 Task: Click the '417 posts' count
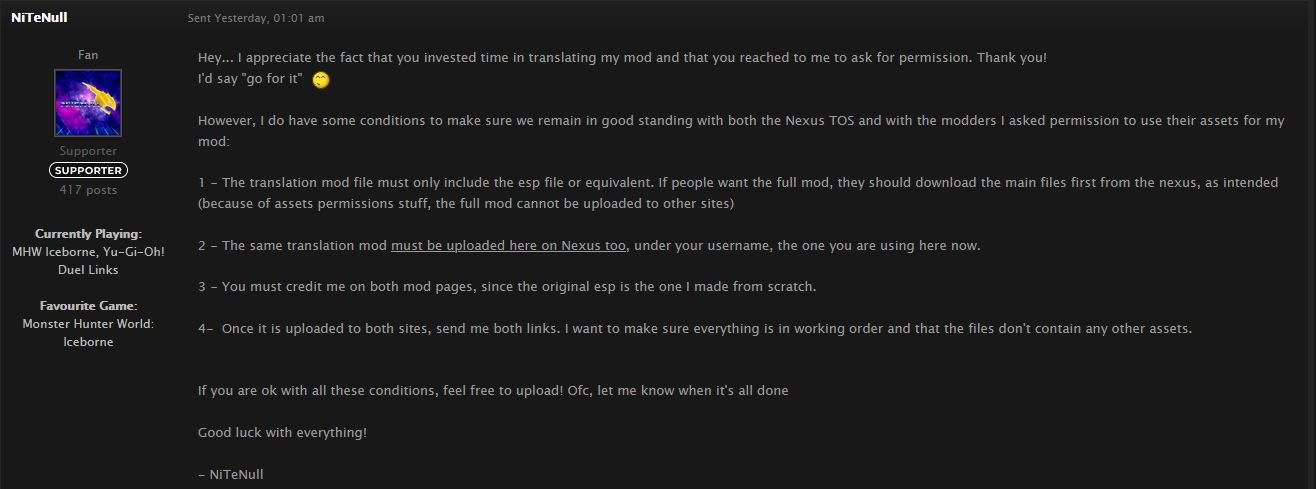tap(88, 190)
